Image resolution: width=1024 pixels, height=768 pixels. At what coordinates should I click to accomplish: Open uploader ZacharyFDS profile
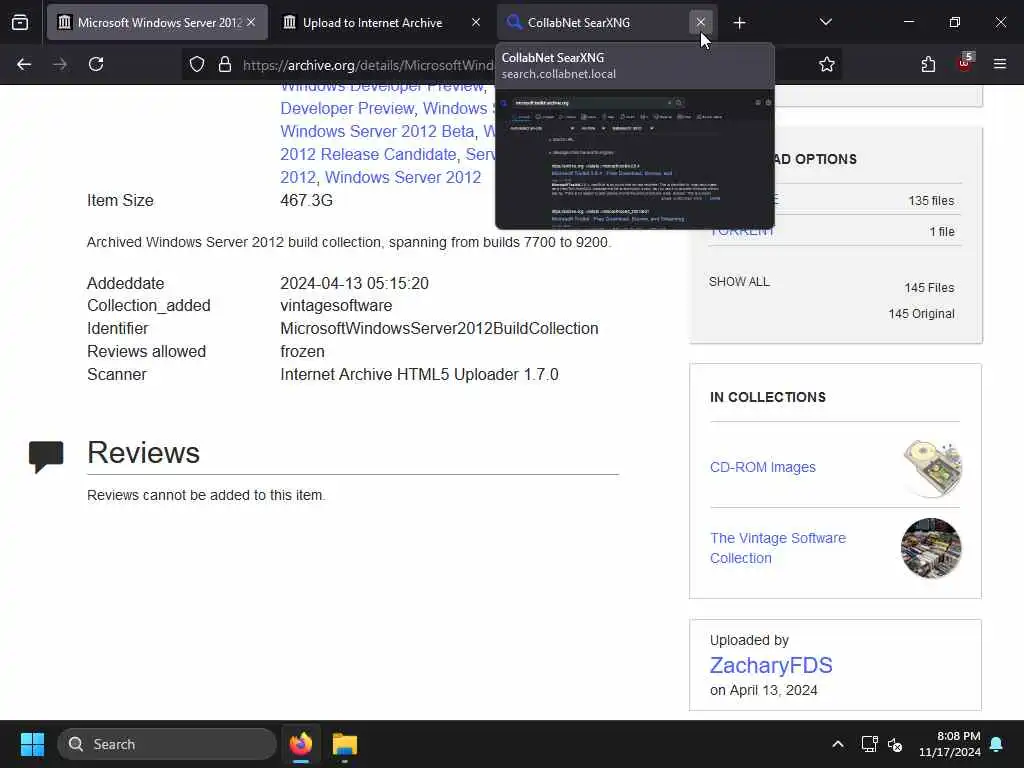click(771, 665)
